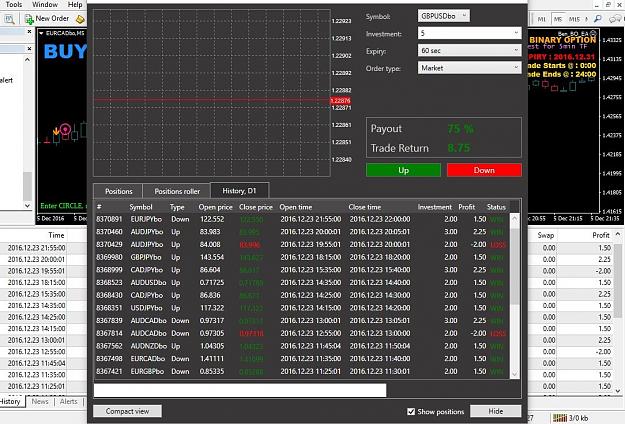Sort history by Investment column header
The width and height of the screenshot is (625, 424).
click(434, 207)
